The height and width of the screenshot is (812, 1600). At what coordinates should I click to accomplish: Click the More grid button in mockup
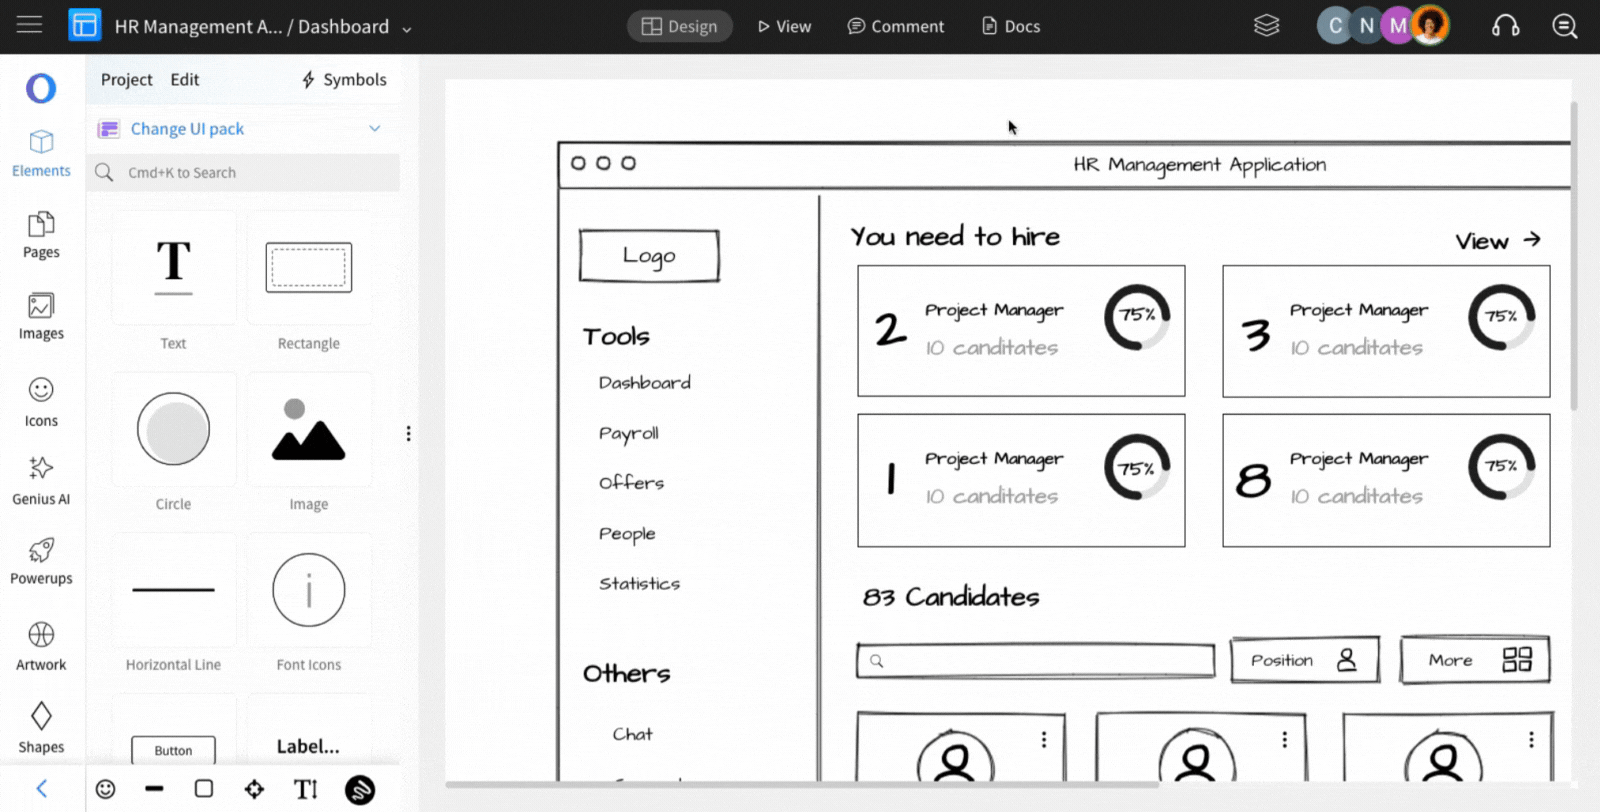click(x=1476, y=660)
